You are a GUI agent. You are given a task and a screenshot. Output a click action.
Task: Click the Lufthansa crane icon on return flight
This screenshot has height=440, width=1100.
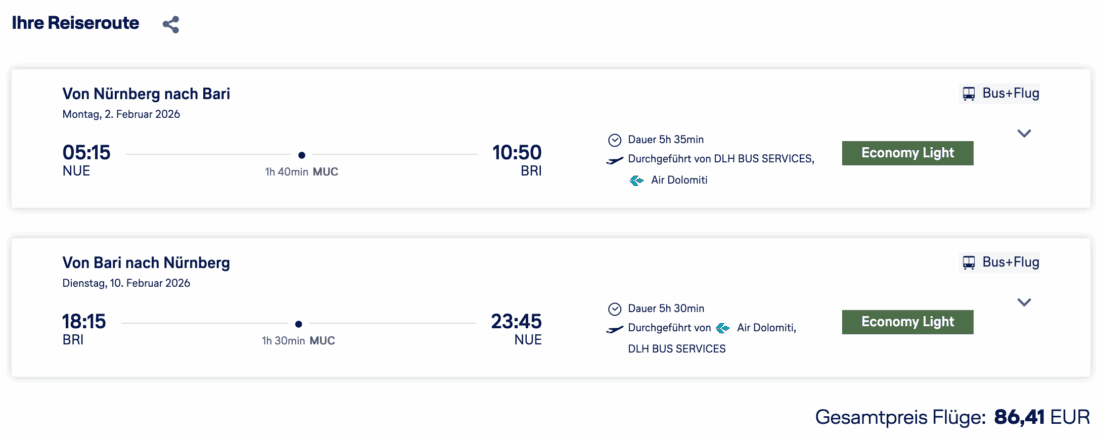point(614,328)
